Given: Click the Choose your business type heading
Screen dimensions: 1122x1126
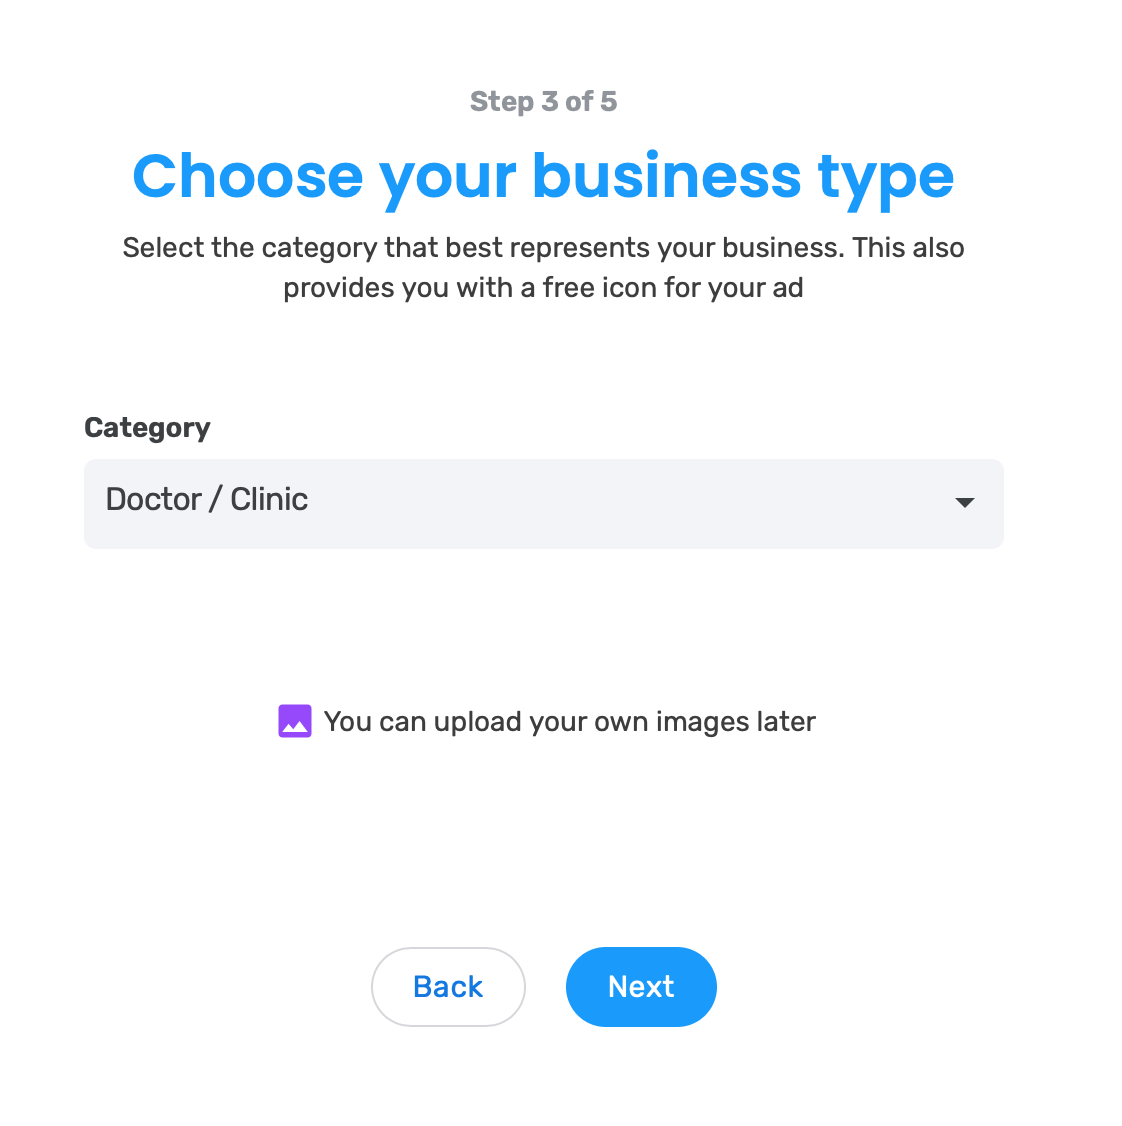Looking at the screenshot, I should (543, 176).
